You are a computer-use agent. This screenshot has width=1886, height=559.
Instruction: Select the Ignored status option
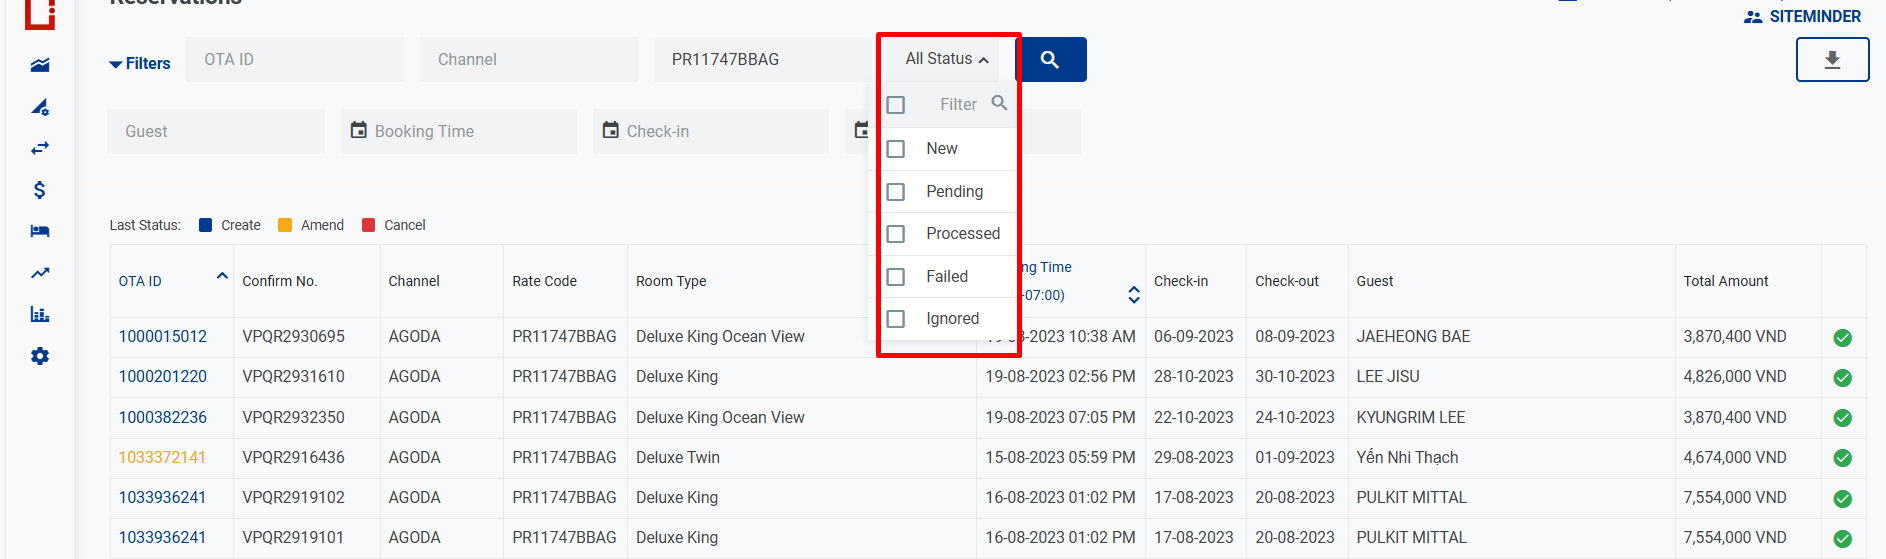click(952, 319)
